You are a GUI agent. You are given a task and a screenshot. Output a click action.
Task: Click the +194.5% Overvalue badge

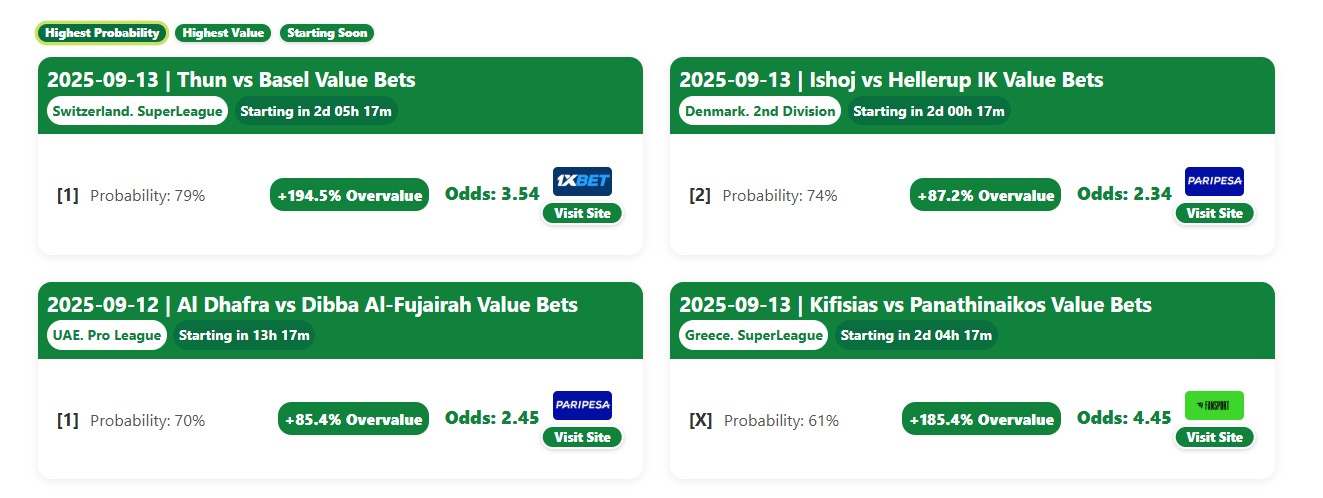pos(349,195)
